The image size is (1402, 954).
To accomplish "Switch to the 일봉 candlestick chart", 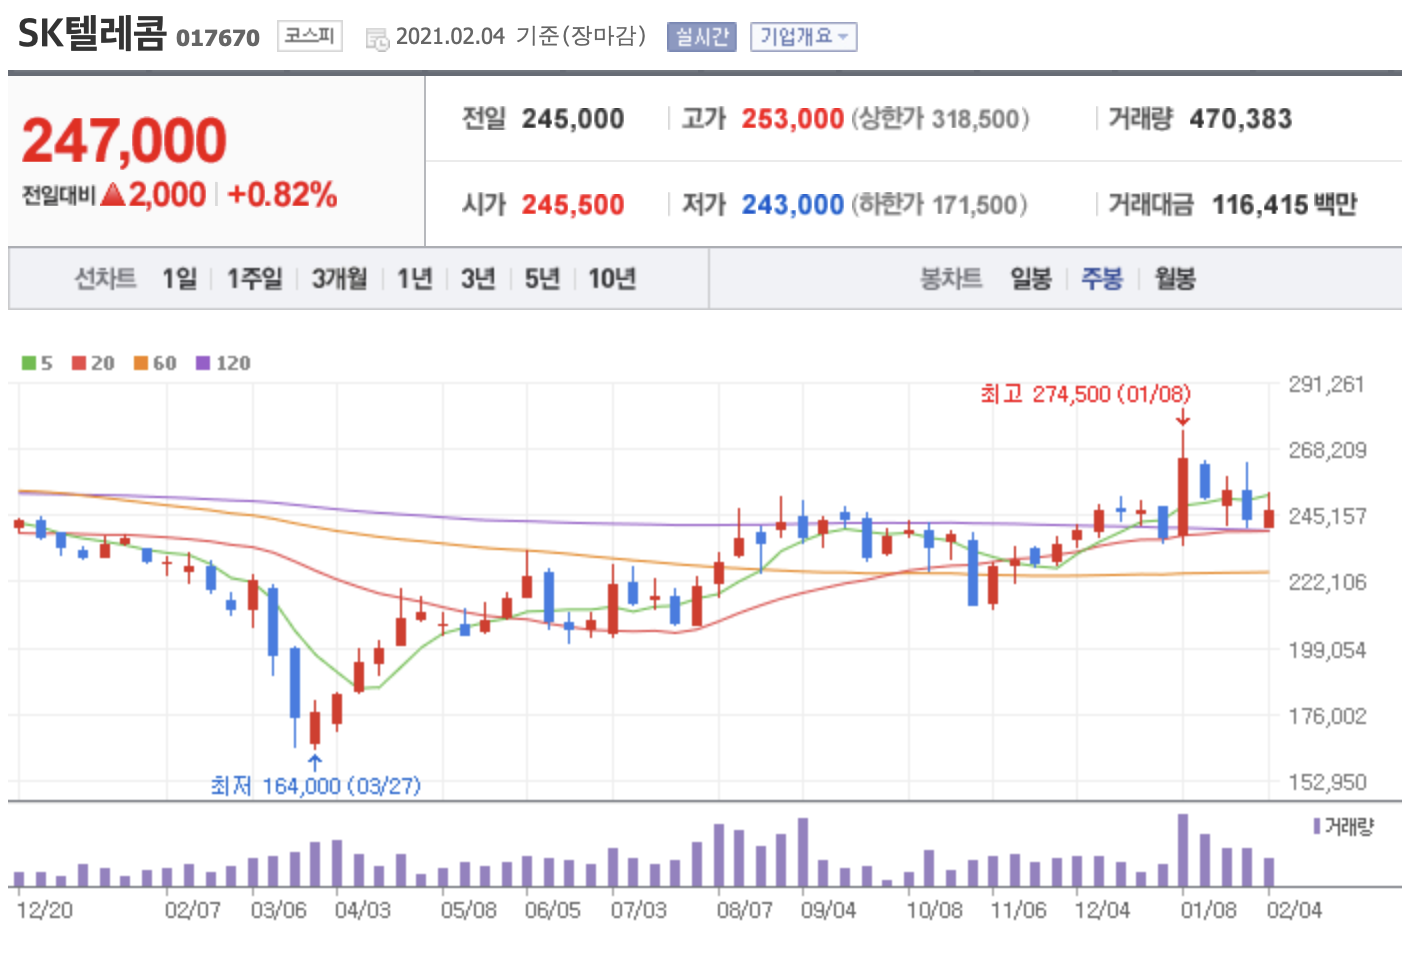I will pos(1031,278).
